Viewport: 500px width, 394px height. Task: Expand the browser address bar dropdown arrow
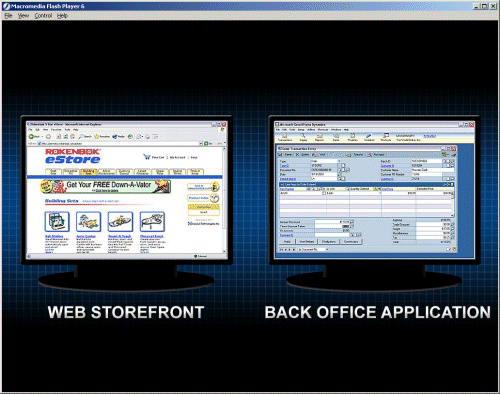201,143
